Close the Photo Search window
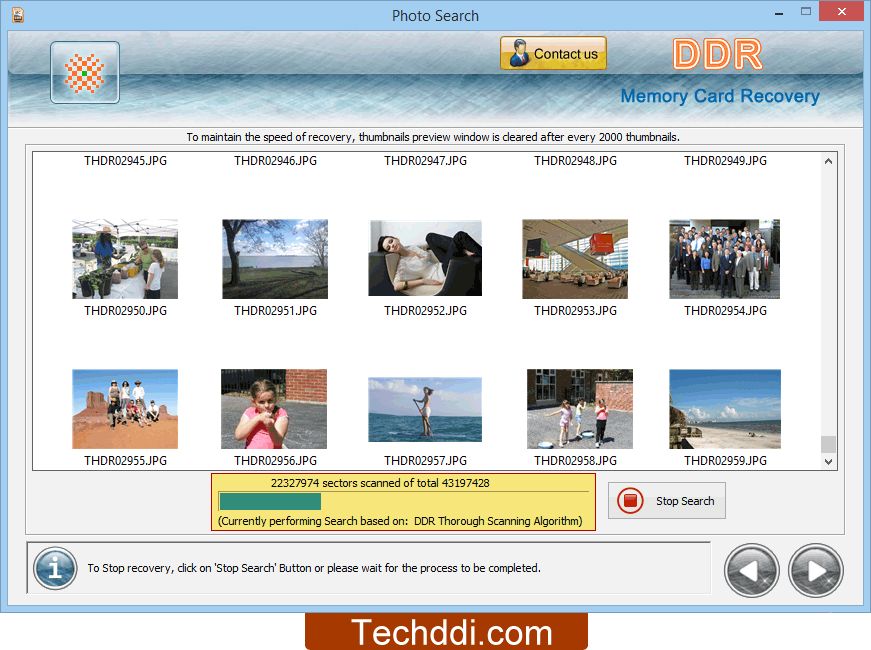 (x=842, y=11)
